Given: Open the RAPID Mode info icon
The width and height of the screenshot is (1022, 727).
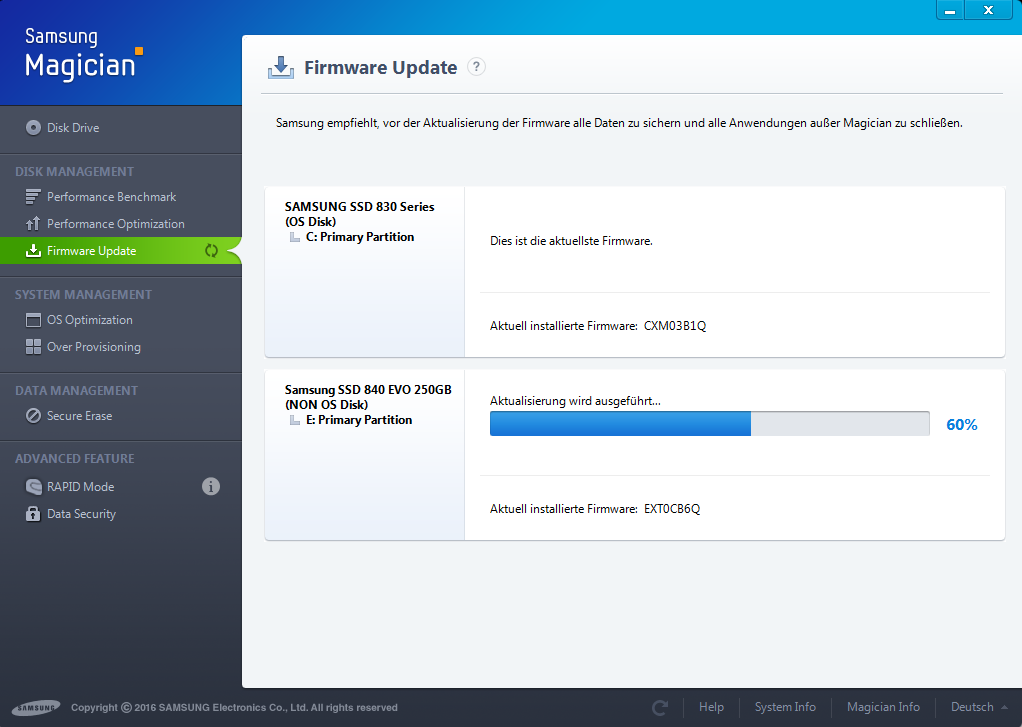Looking at the screenshot, I should [x=211, y=486].
